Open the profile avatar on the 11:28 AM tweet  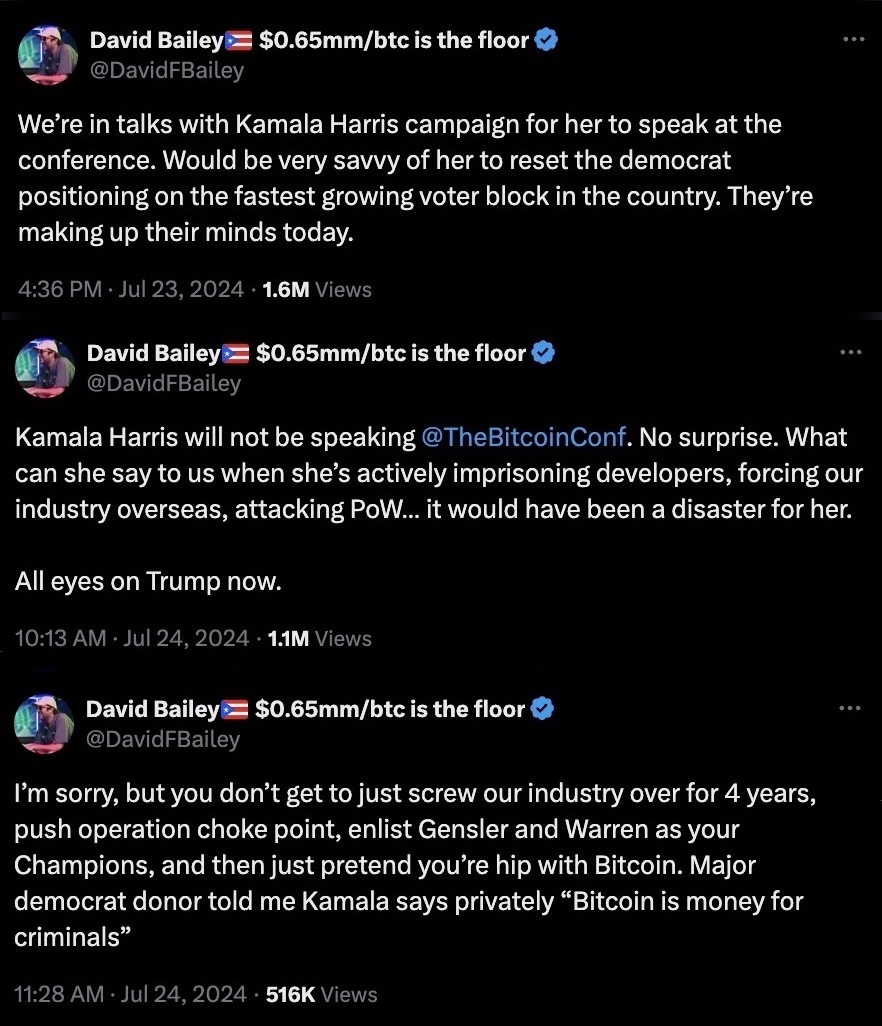pos(45,724)
